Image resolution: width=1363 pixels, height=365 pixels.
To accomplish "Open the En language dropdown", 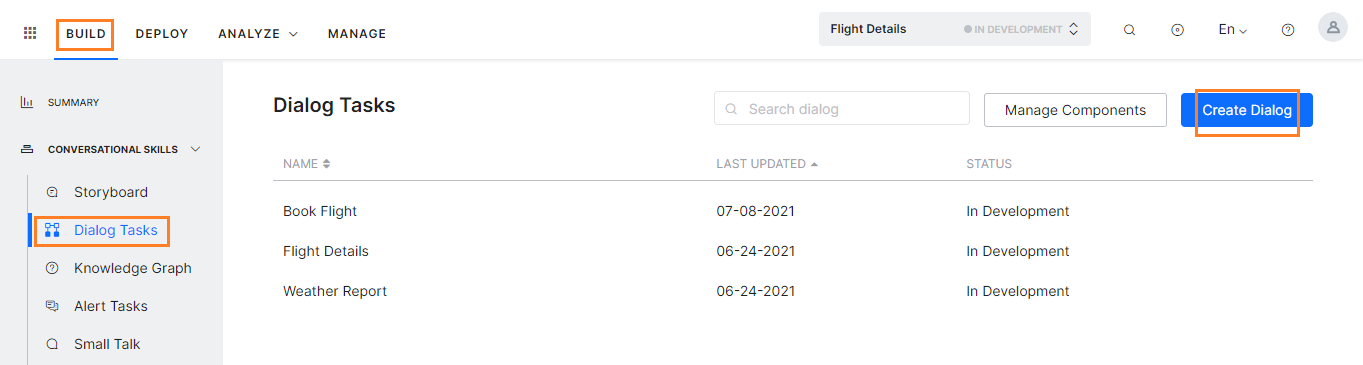I will coord(1232,30).
